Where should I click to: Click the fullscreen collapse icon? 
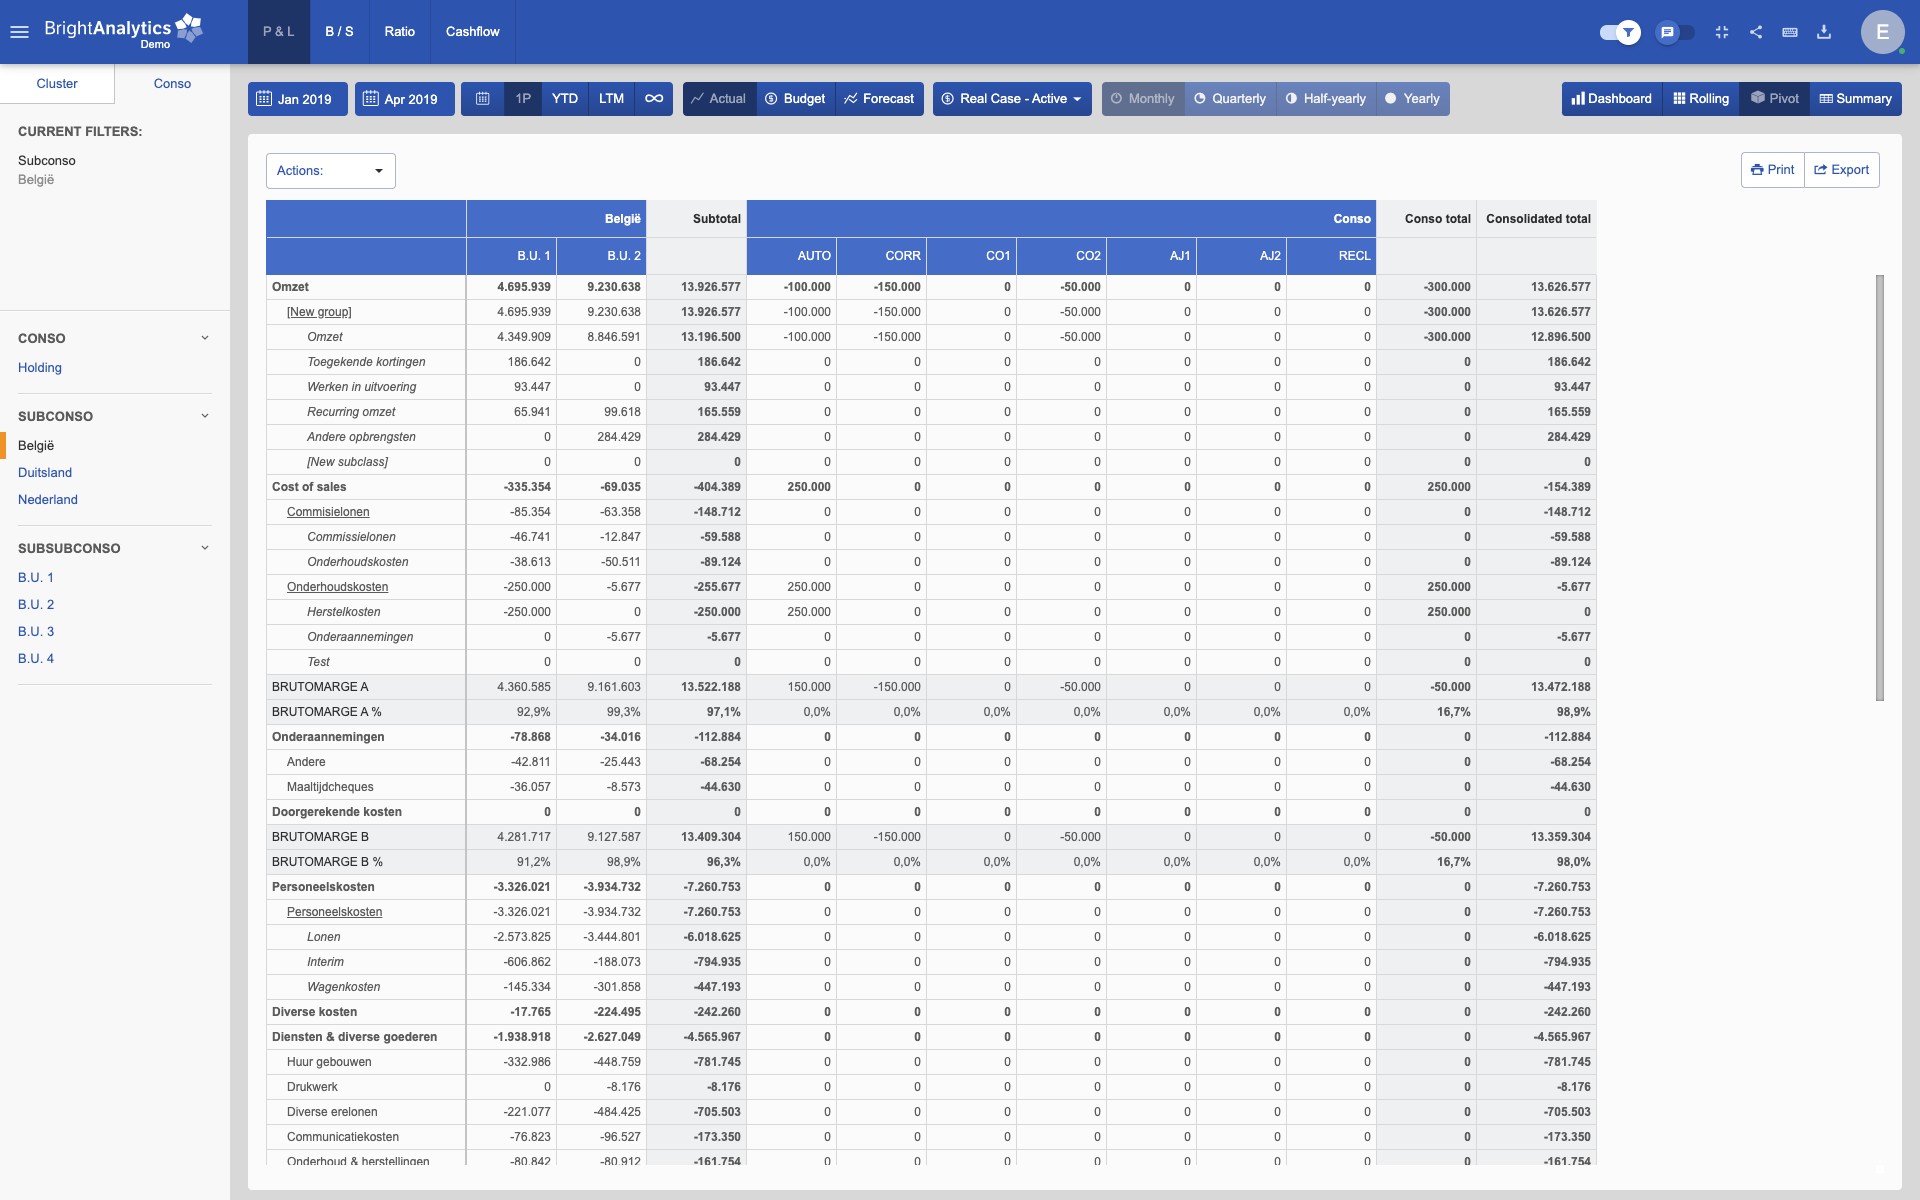click(1722, 32)
